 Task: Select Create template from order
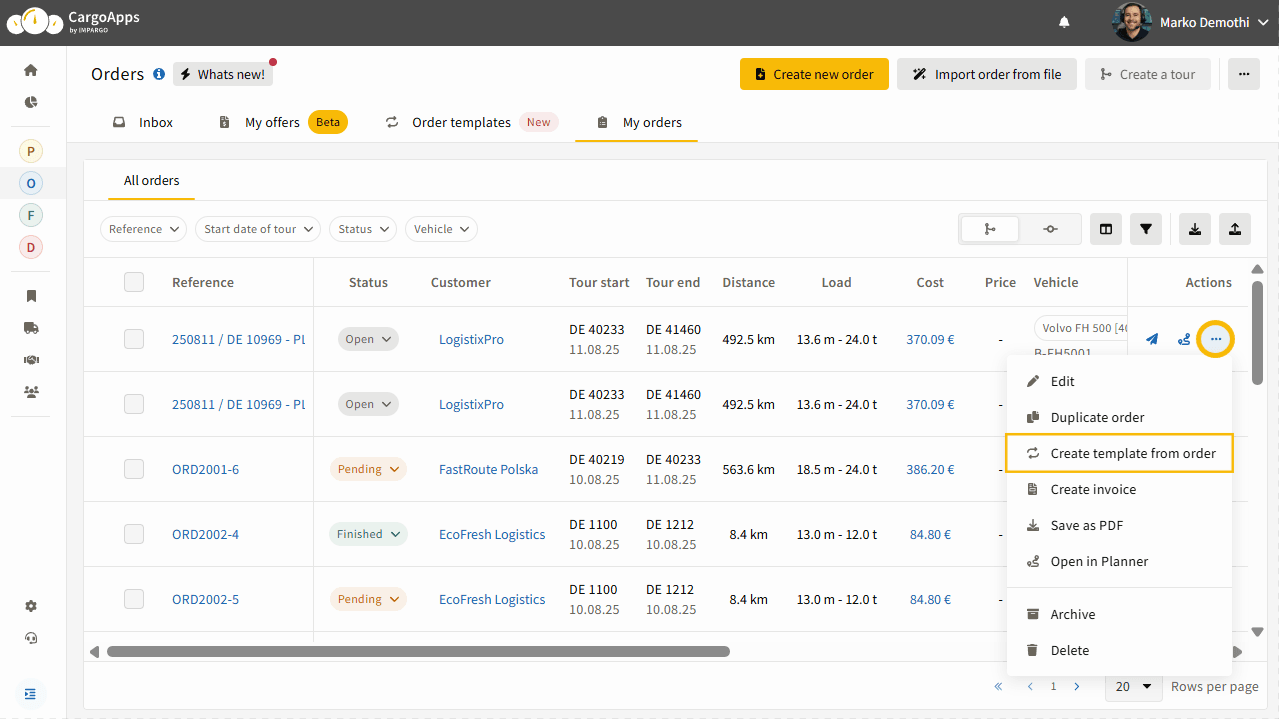click(1119, 453)
